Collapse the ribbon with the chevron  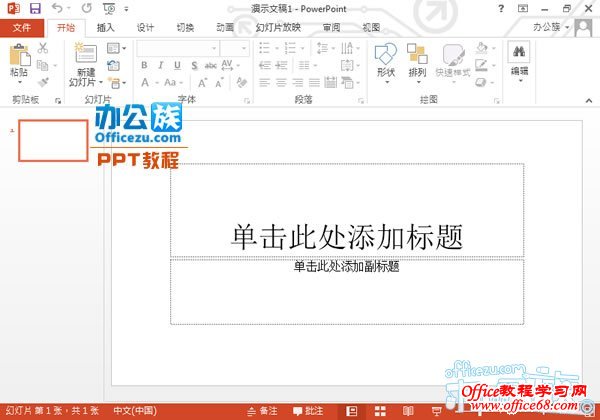coord(589,101)
